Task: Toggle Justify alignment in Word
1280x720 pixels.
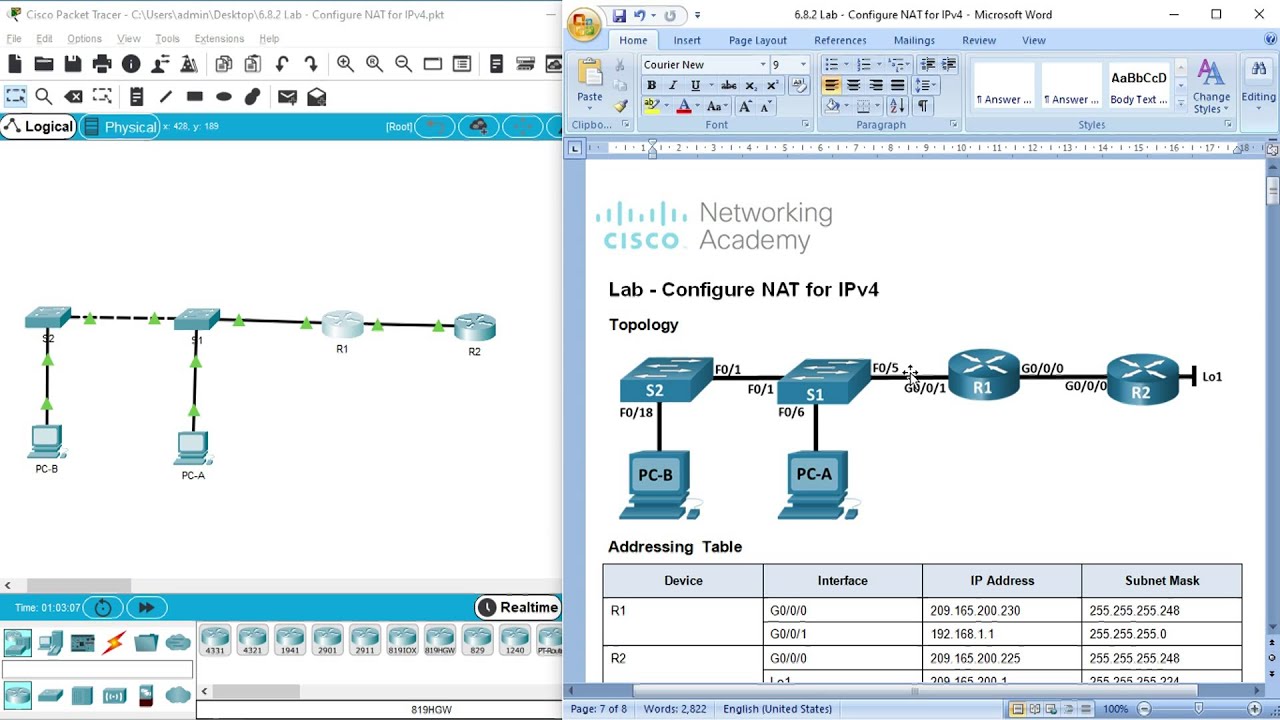Action: coord(897,86)
